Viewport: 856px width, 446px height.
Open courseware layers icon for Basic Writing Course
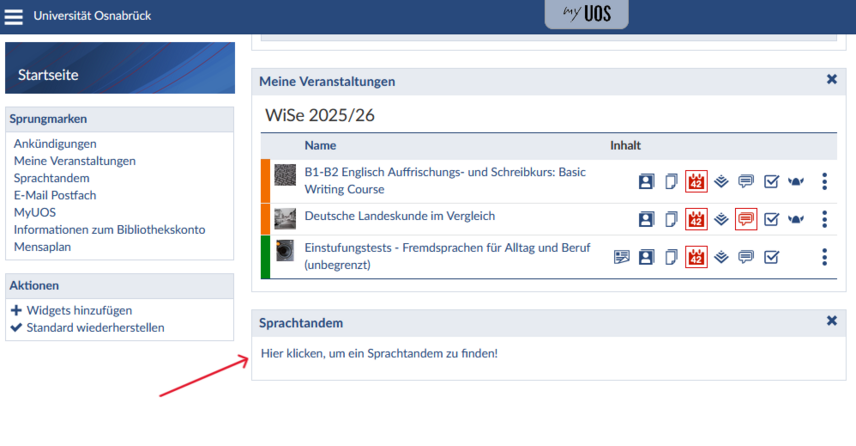(x=720, y=182)
